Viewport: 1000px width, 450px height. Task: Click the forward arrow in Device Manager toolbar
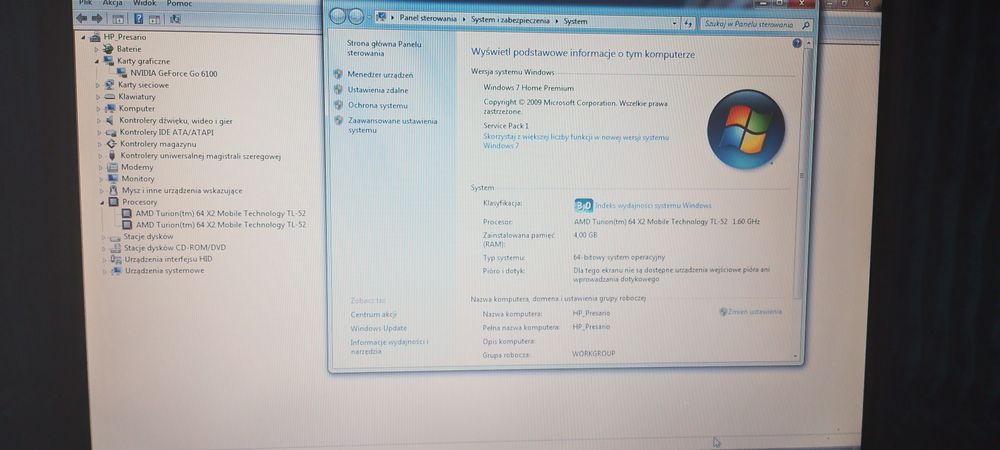[x=97, y=19]
